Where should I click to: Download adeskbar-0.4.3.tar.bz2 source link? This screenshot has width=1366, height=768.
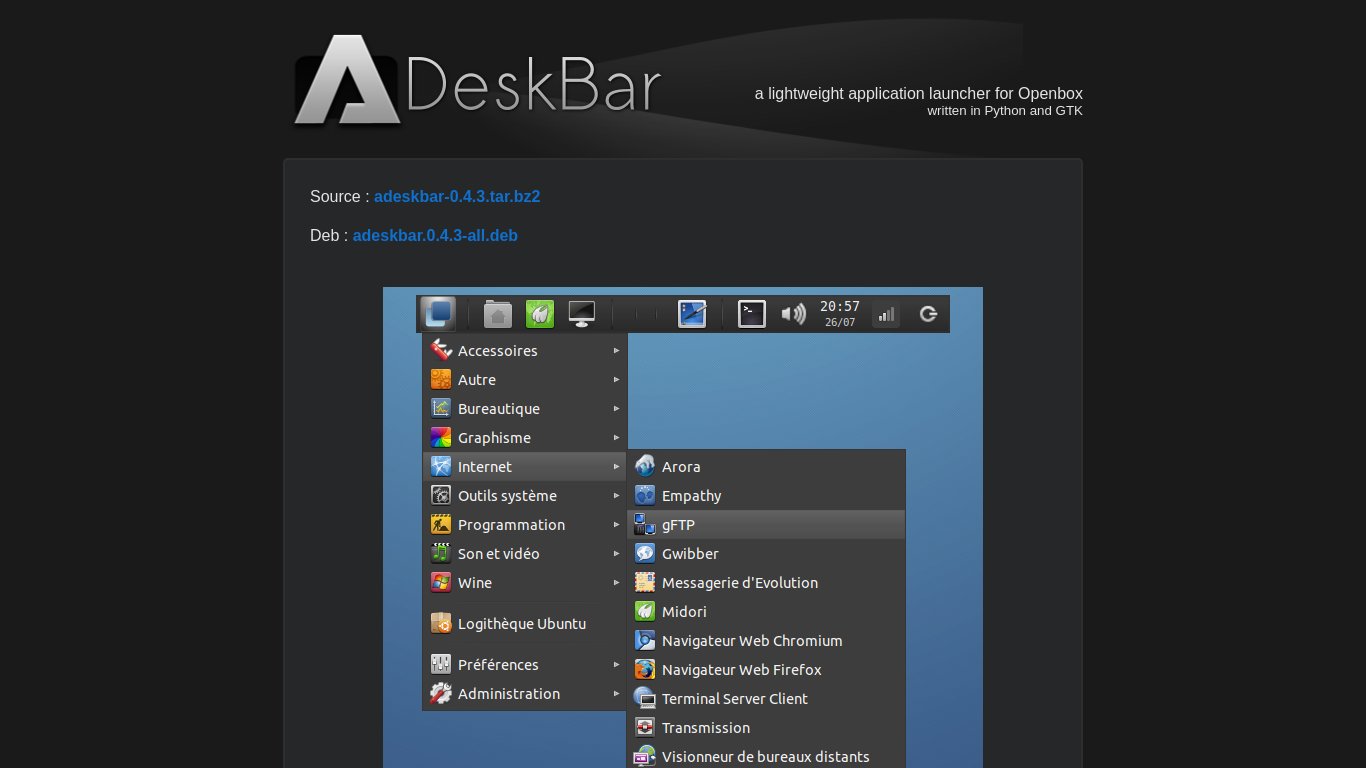[457, 197]
